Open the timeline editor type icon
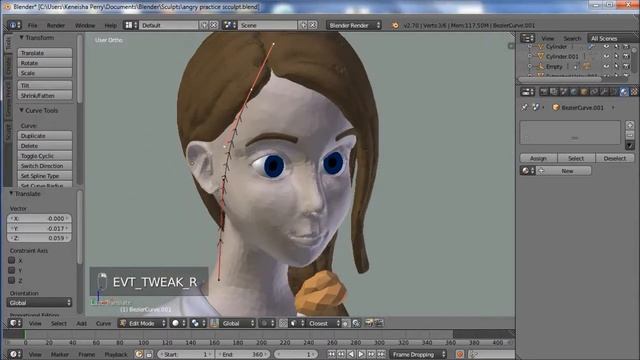The image size is (640, 360). click(14, 354)
